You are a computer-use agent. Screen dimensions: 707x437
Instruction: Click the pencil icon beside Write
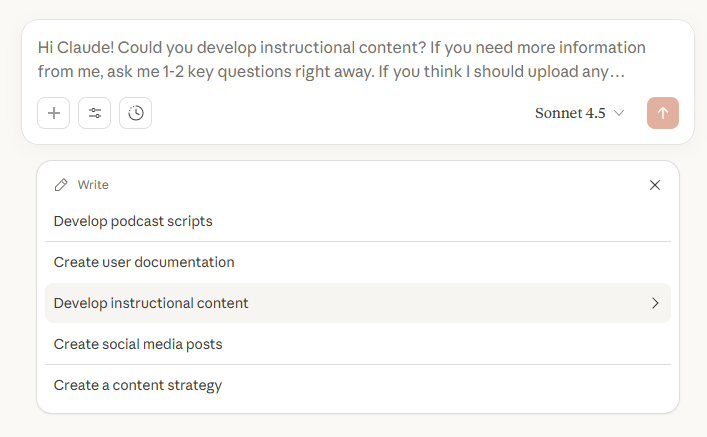click(62, 185)
